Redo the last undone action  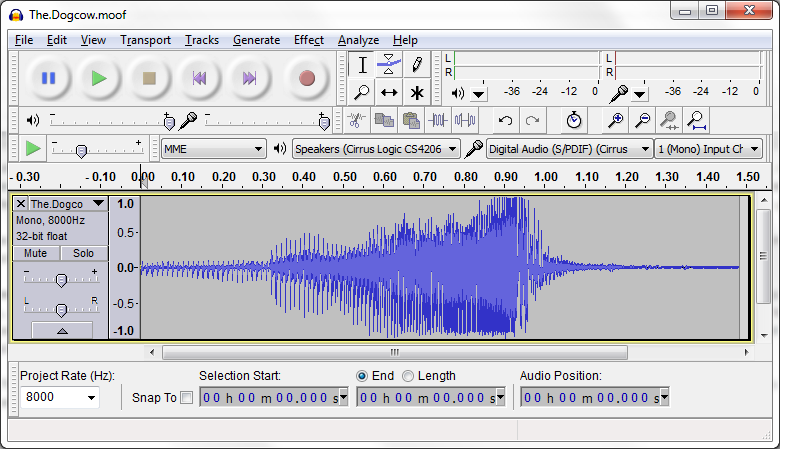[x=532, y=120]
